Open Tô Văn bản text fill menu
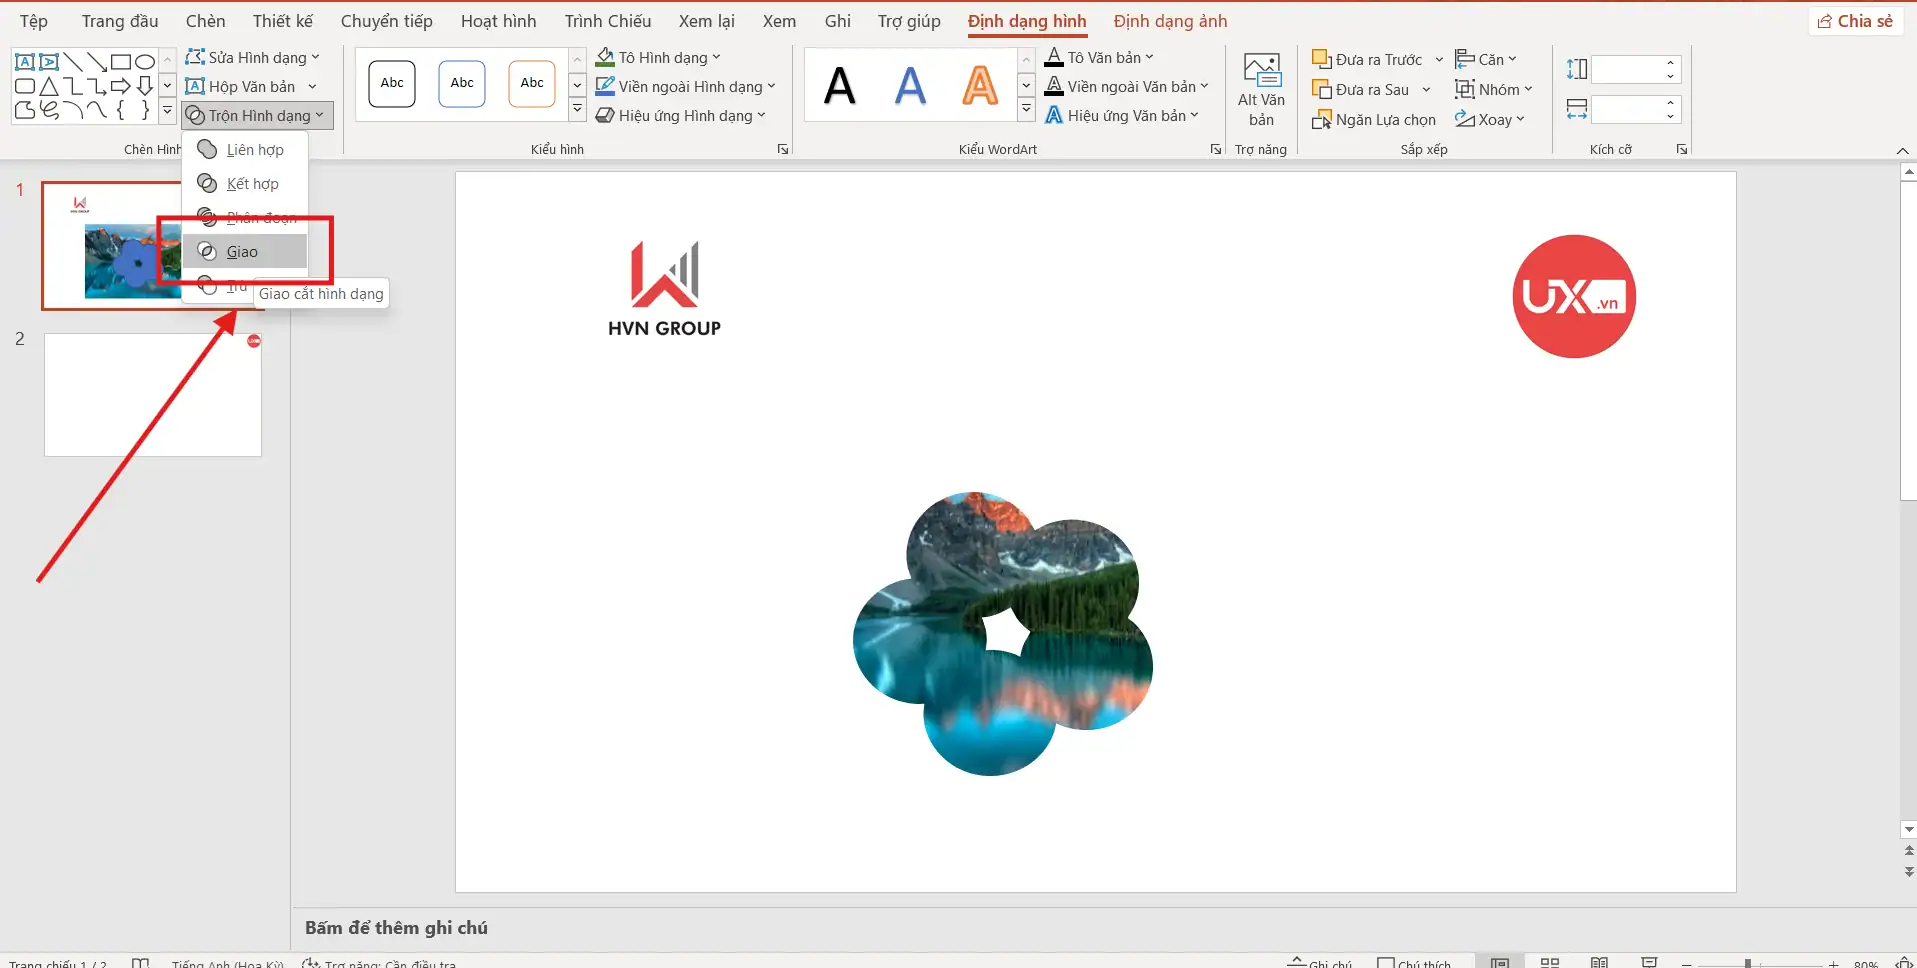This screenshot has height=968, width=1917. click(1099, 58)
